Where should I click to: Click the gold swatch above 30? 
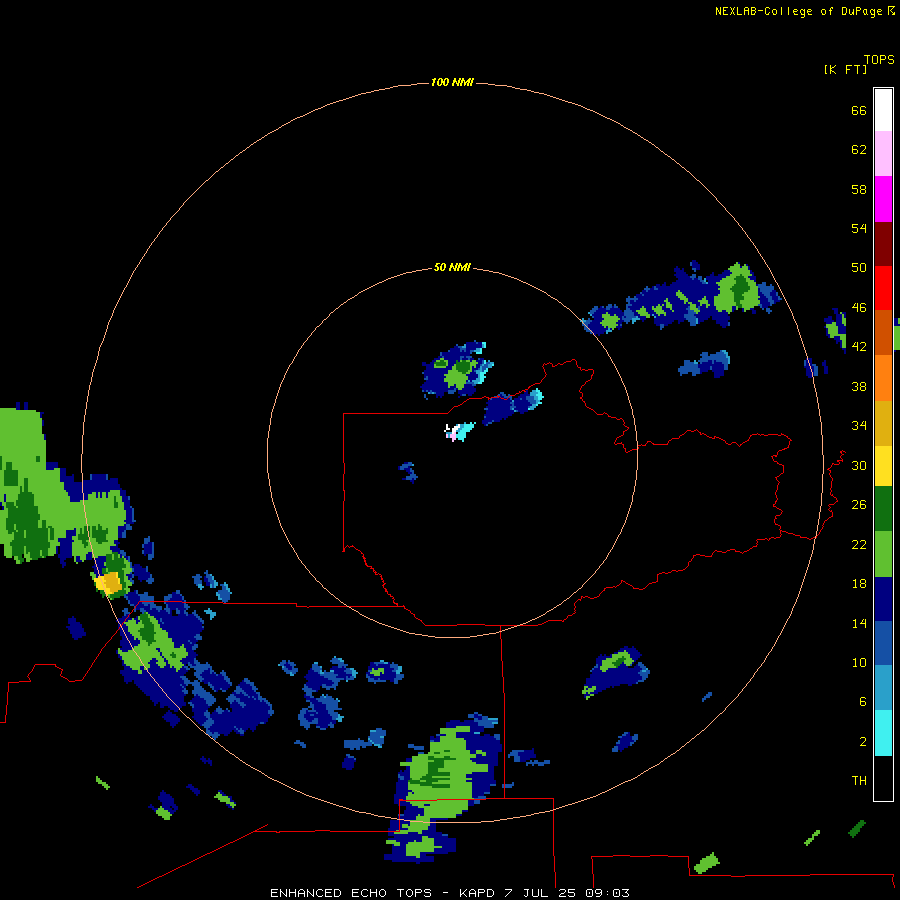883,423
